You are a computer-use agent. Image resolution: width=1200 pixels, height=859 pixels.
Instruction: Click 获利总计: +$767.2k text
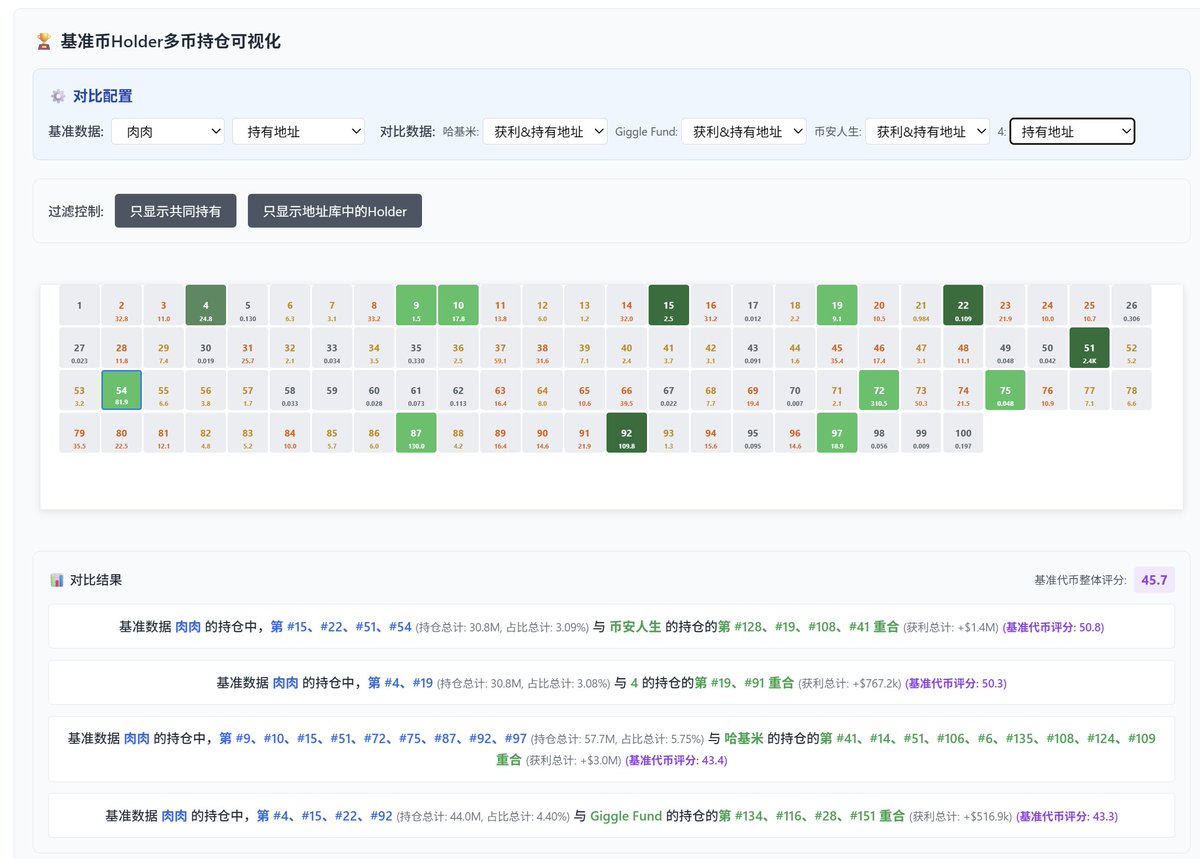(x=849, y=683)
